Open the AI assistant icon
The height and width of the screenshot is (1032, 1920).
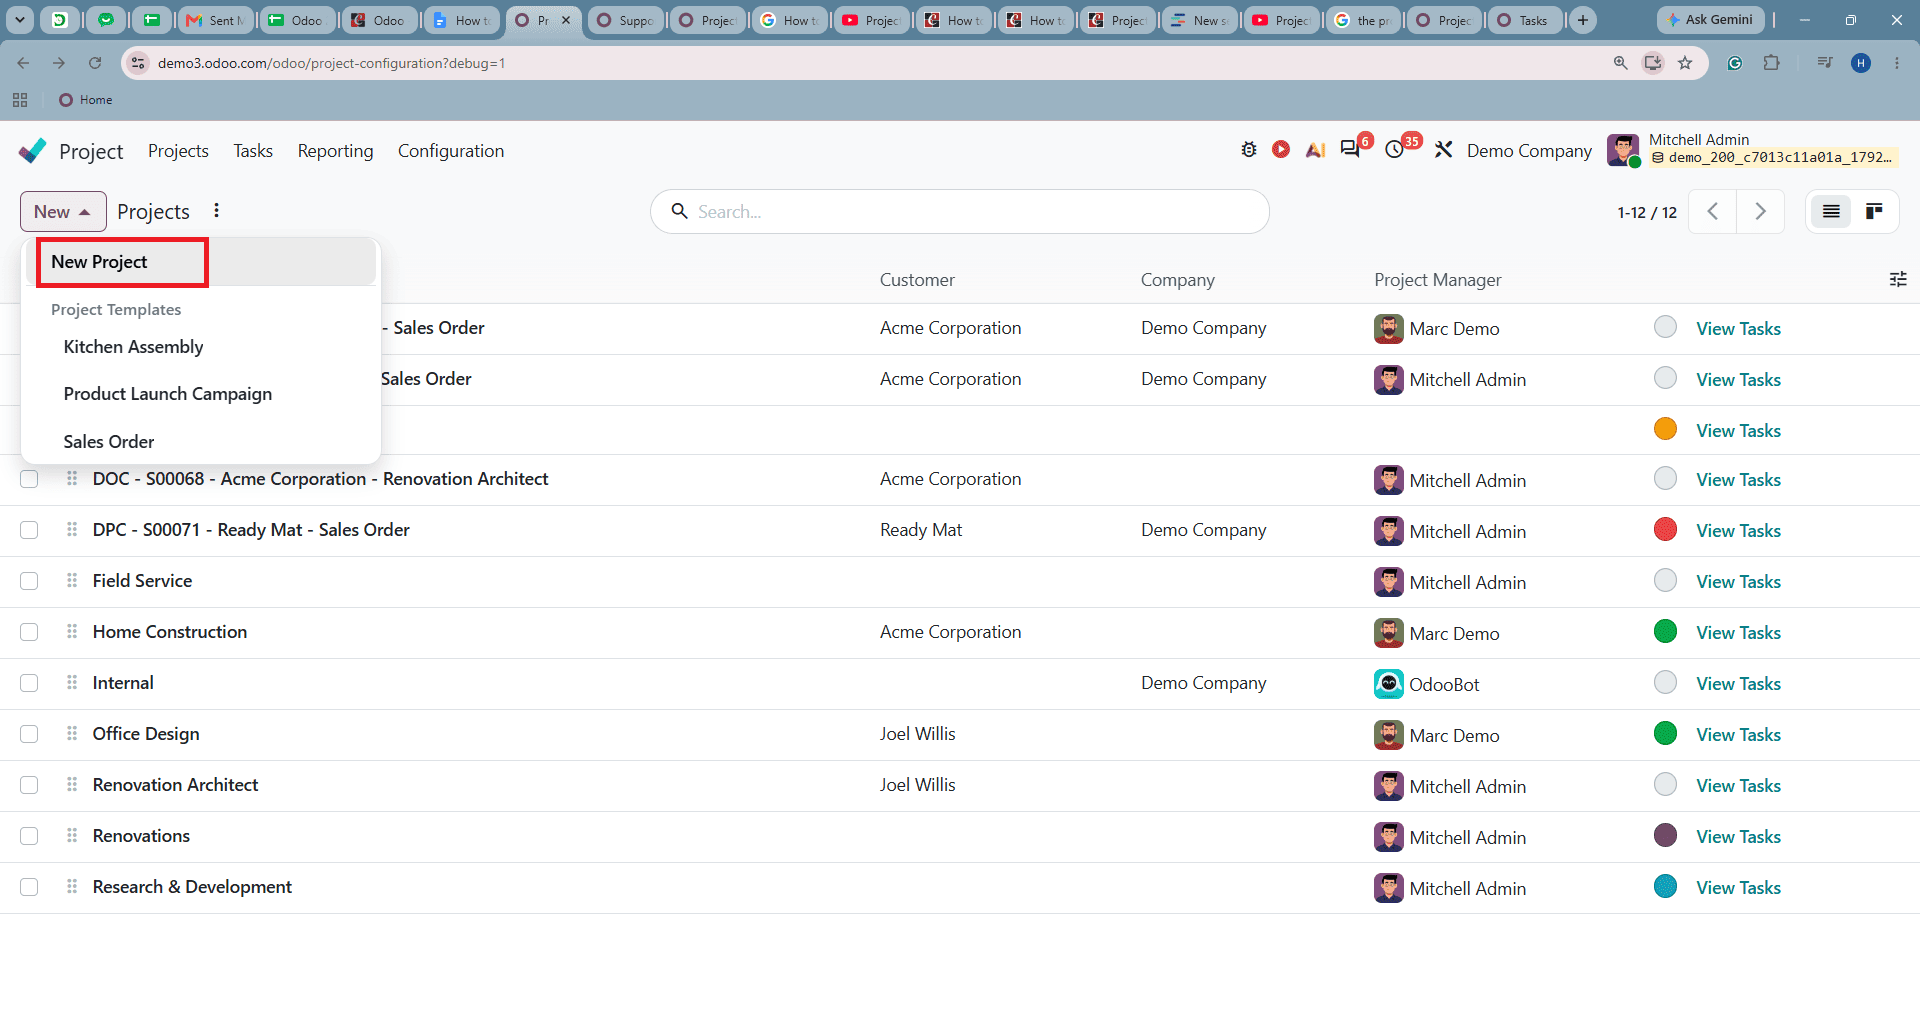pos(1315,150)
